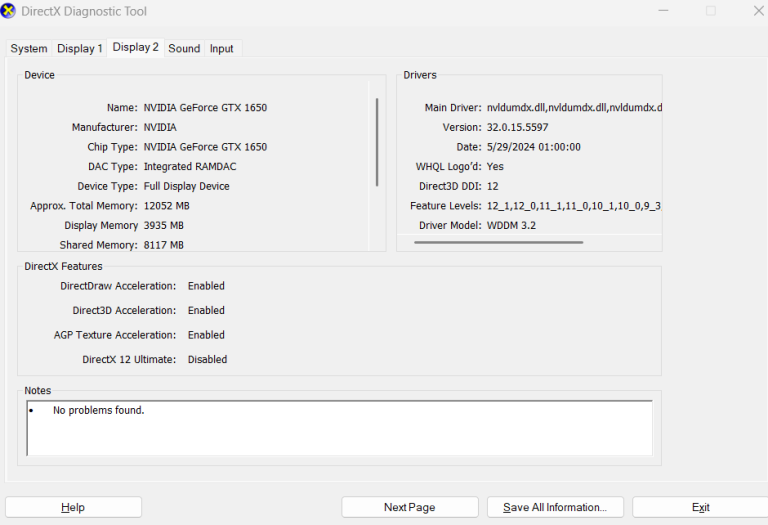Click the Main Driver file names text
This screenshot has height=525, width=768.
(x=574, y=108)
